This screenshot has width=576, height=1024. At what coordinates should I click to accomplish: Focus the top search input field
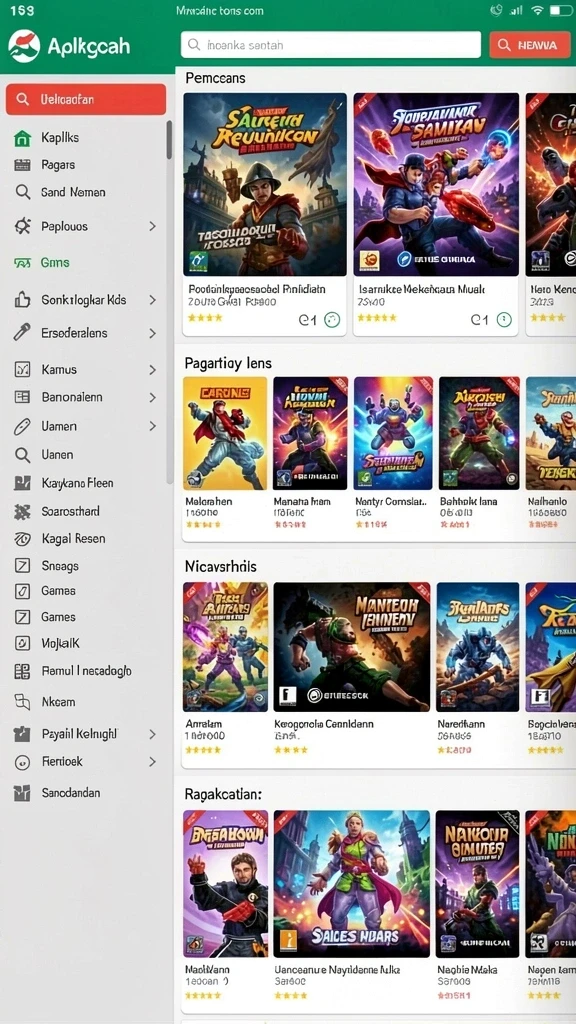point(331,45)
